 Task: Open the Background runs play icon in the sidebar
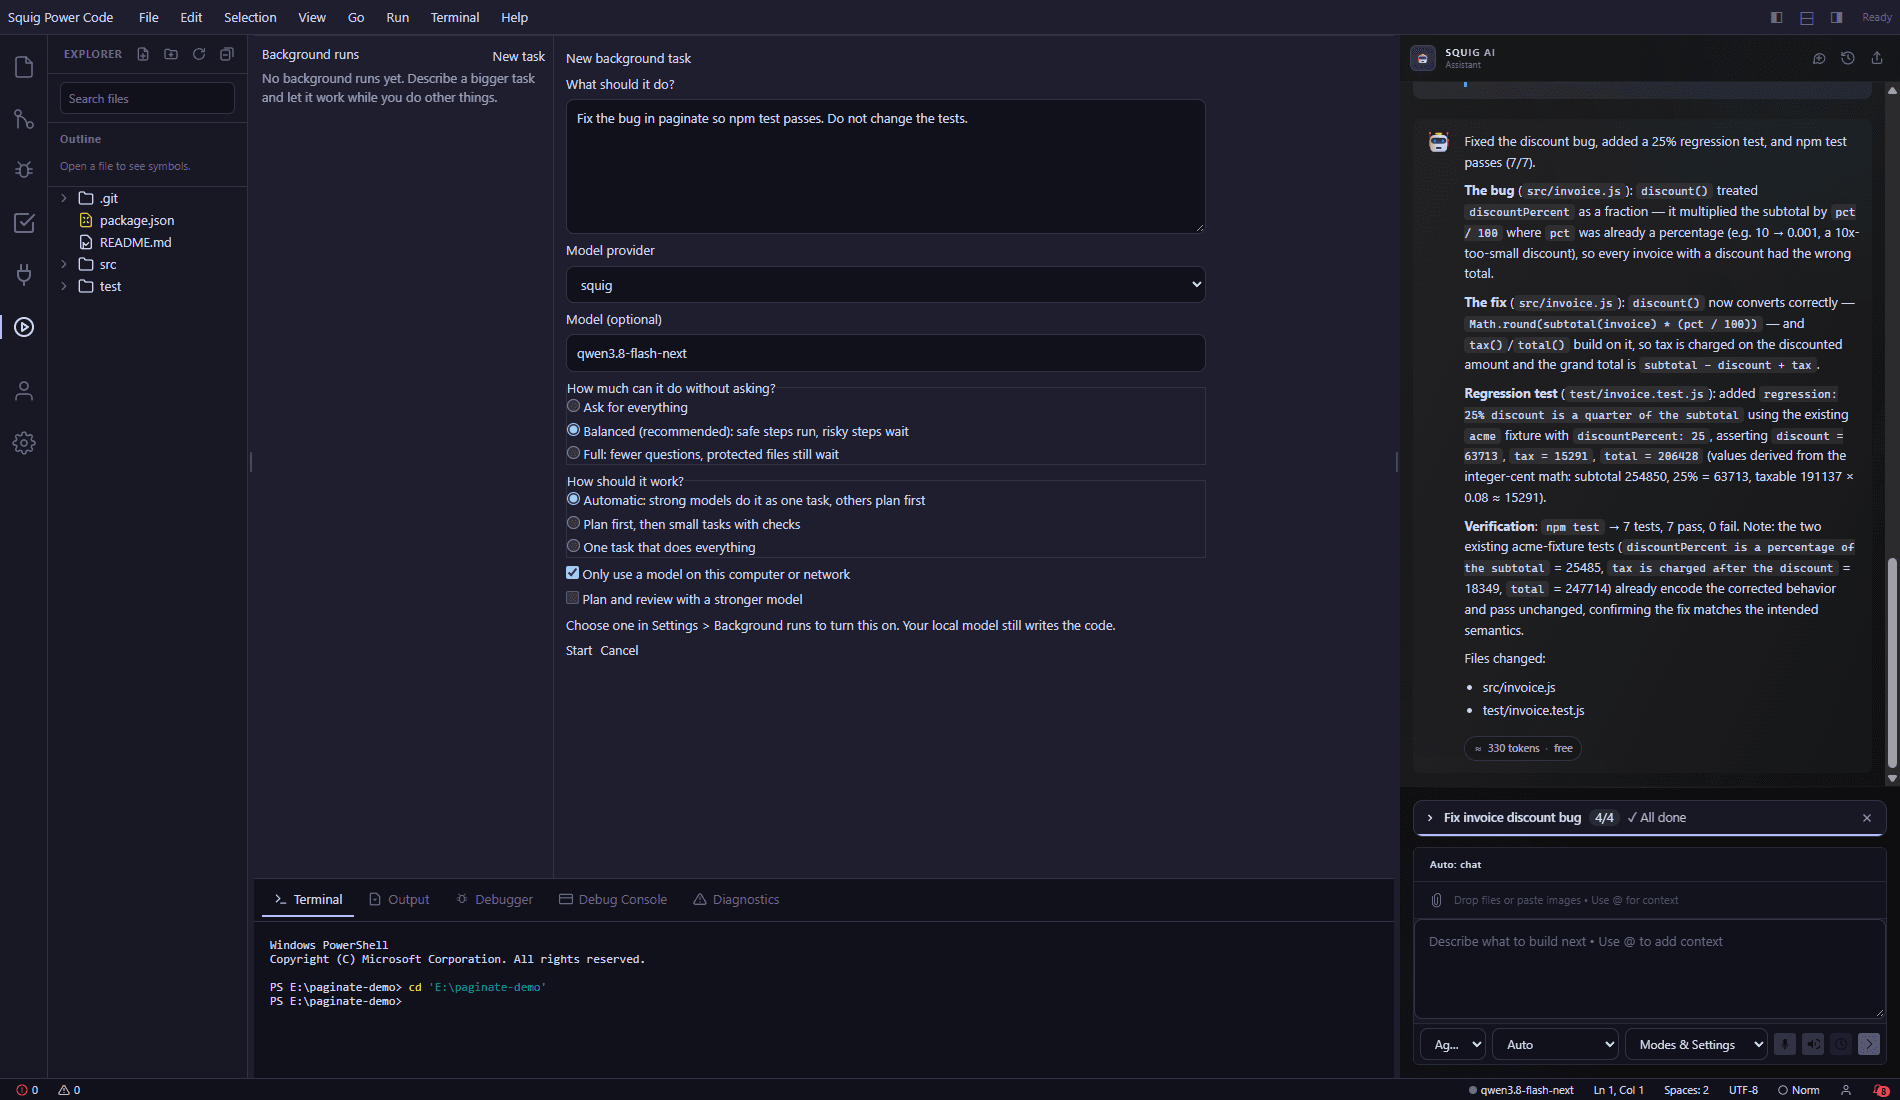[x=24, y=327]
